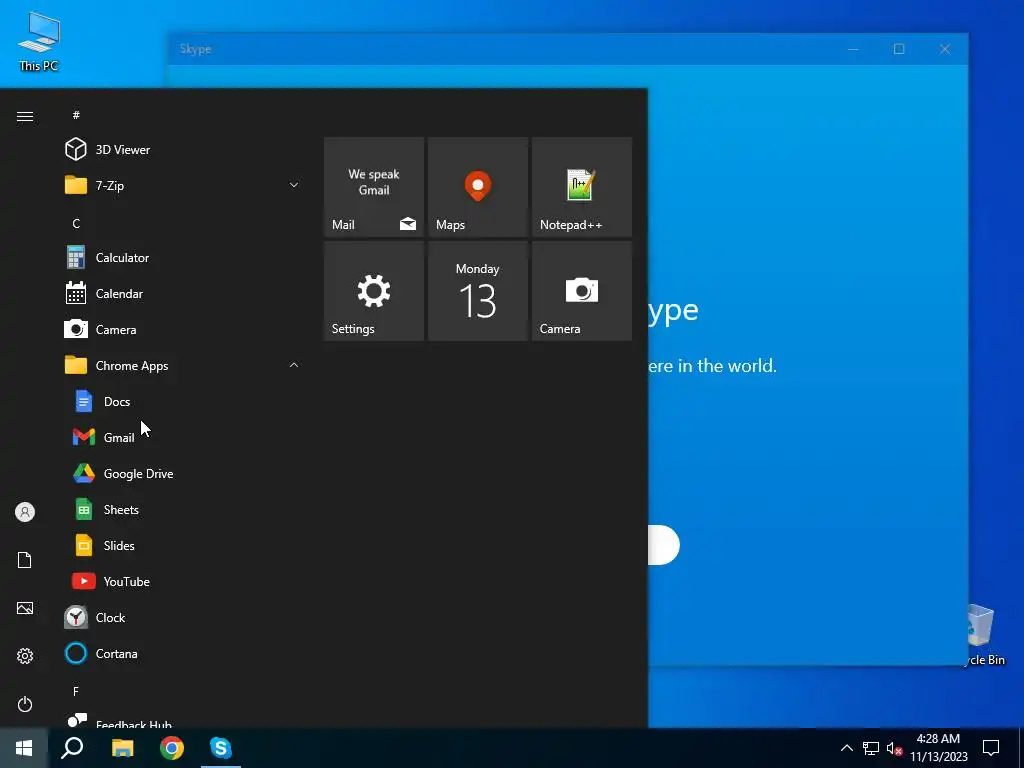
Task: Open the Google Drive Chrome app
Action: click(x=182, y=473)
